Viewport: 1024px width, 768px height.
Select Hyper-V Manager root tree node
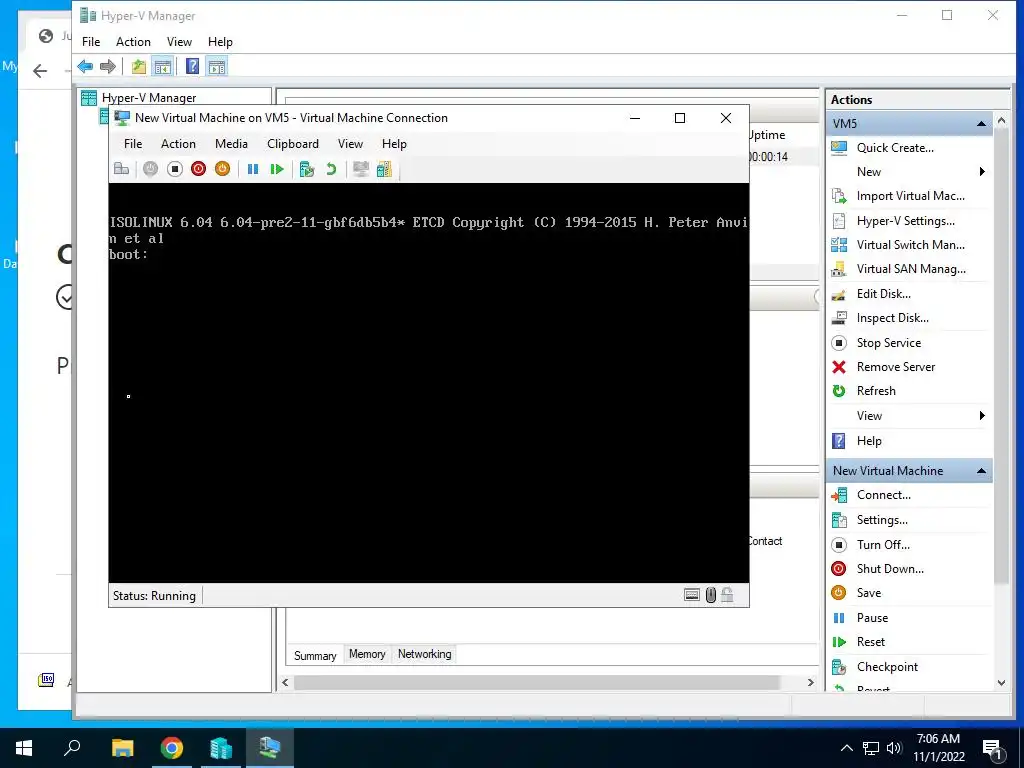[x=148, y=98]
